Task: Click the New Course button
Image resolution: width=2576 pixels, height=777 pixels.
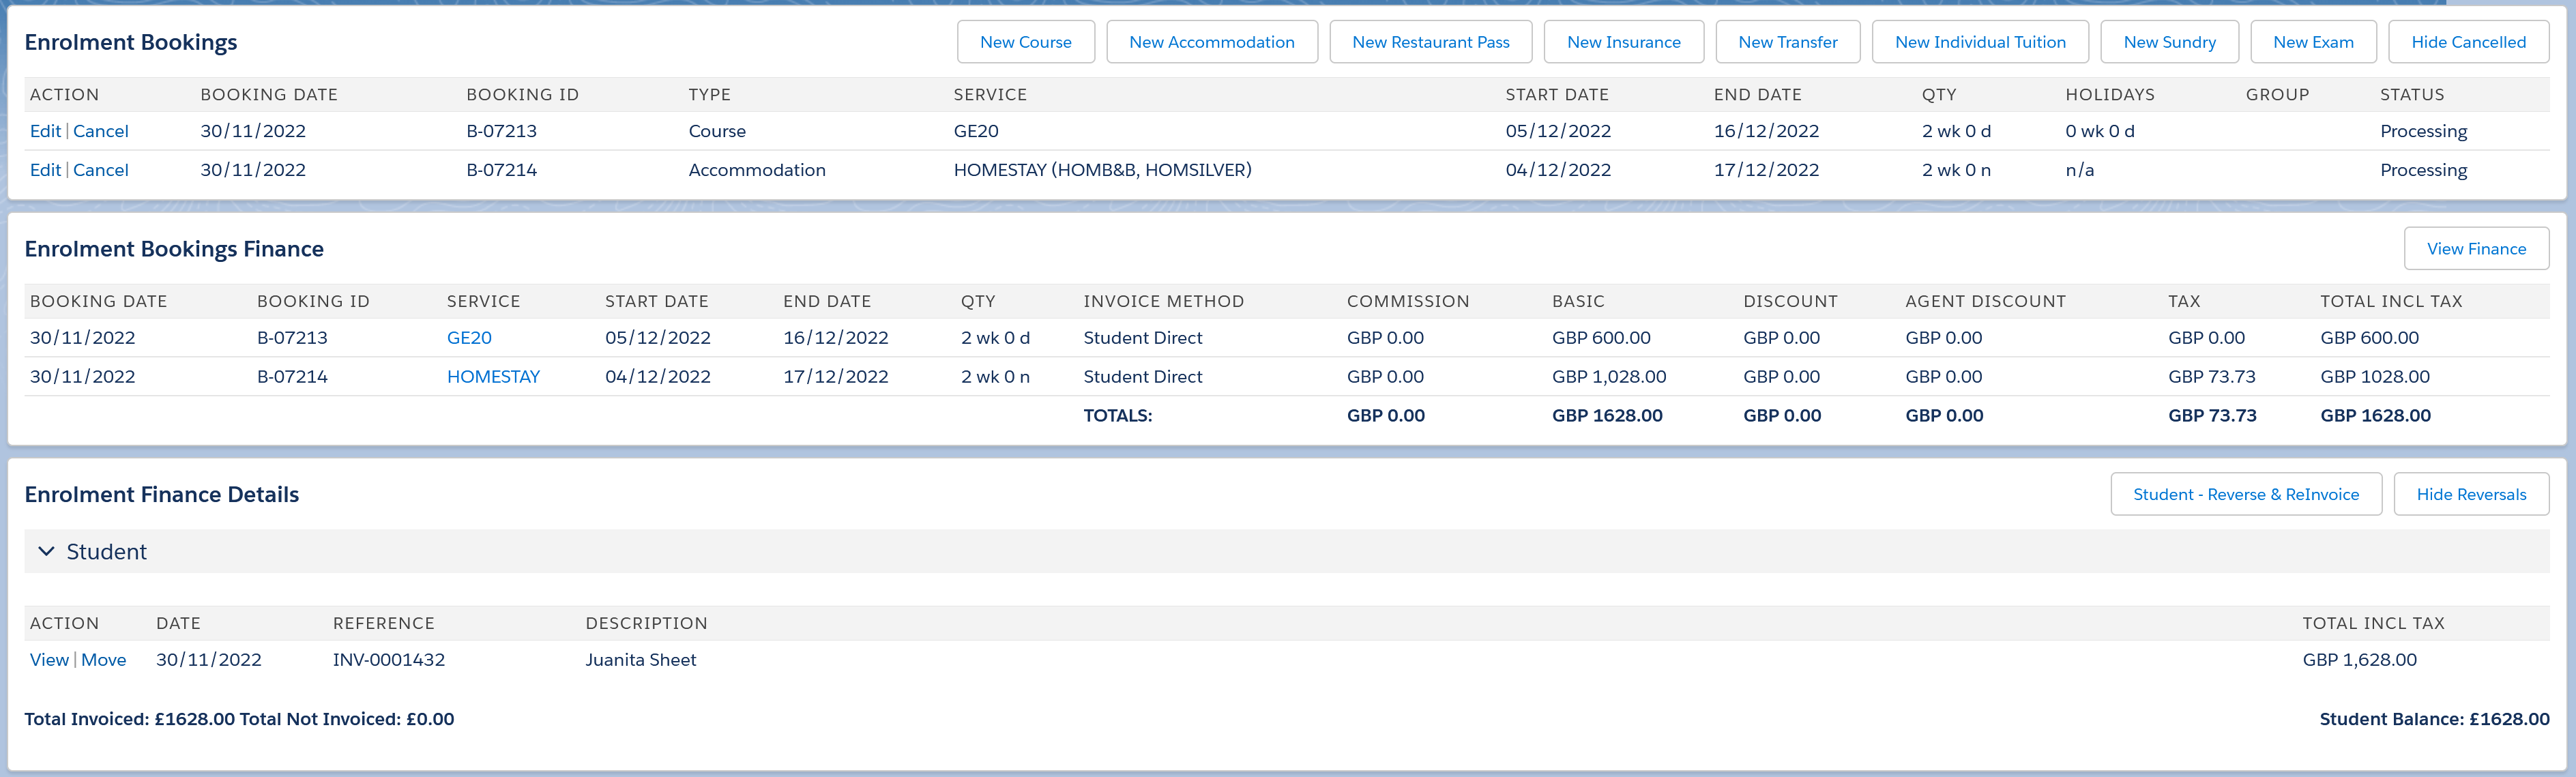Action: click(1025, 42)
